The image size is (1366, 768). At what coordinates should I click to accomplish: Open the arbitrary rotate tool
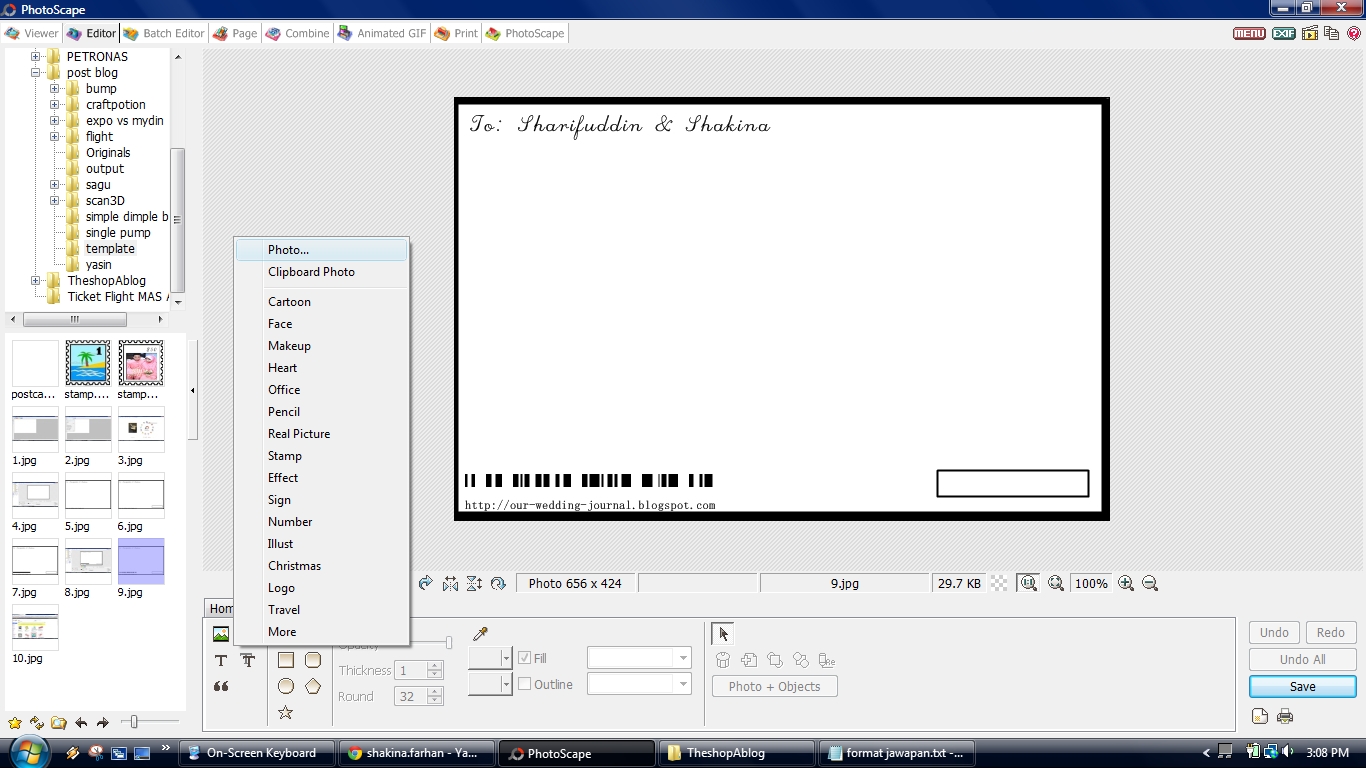498,583
